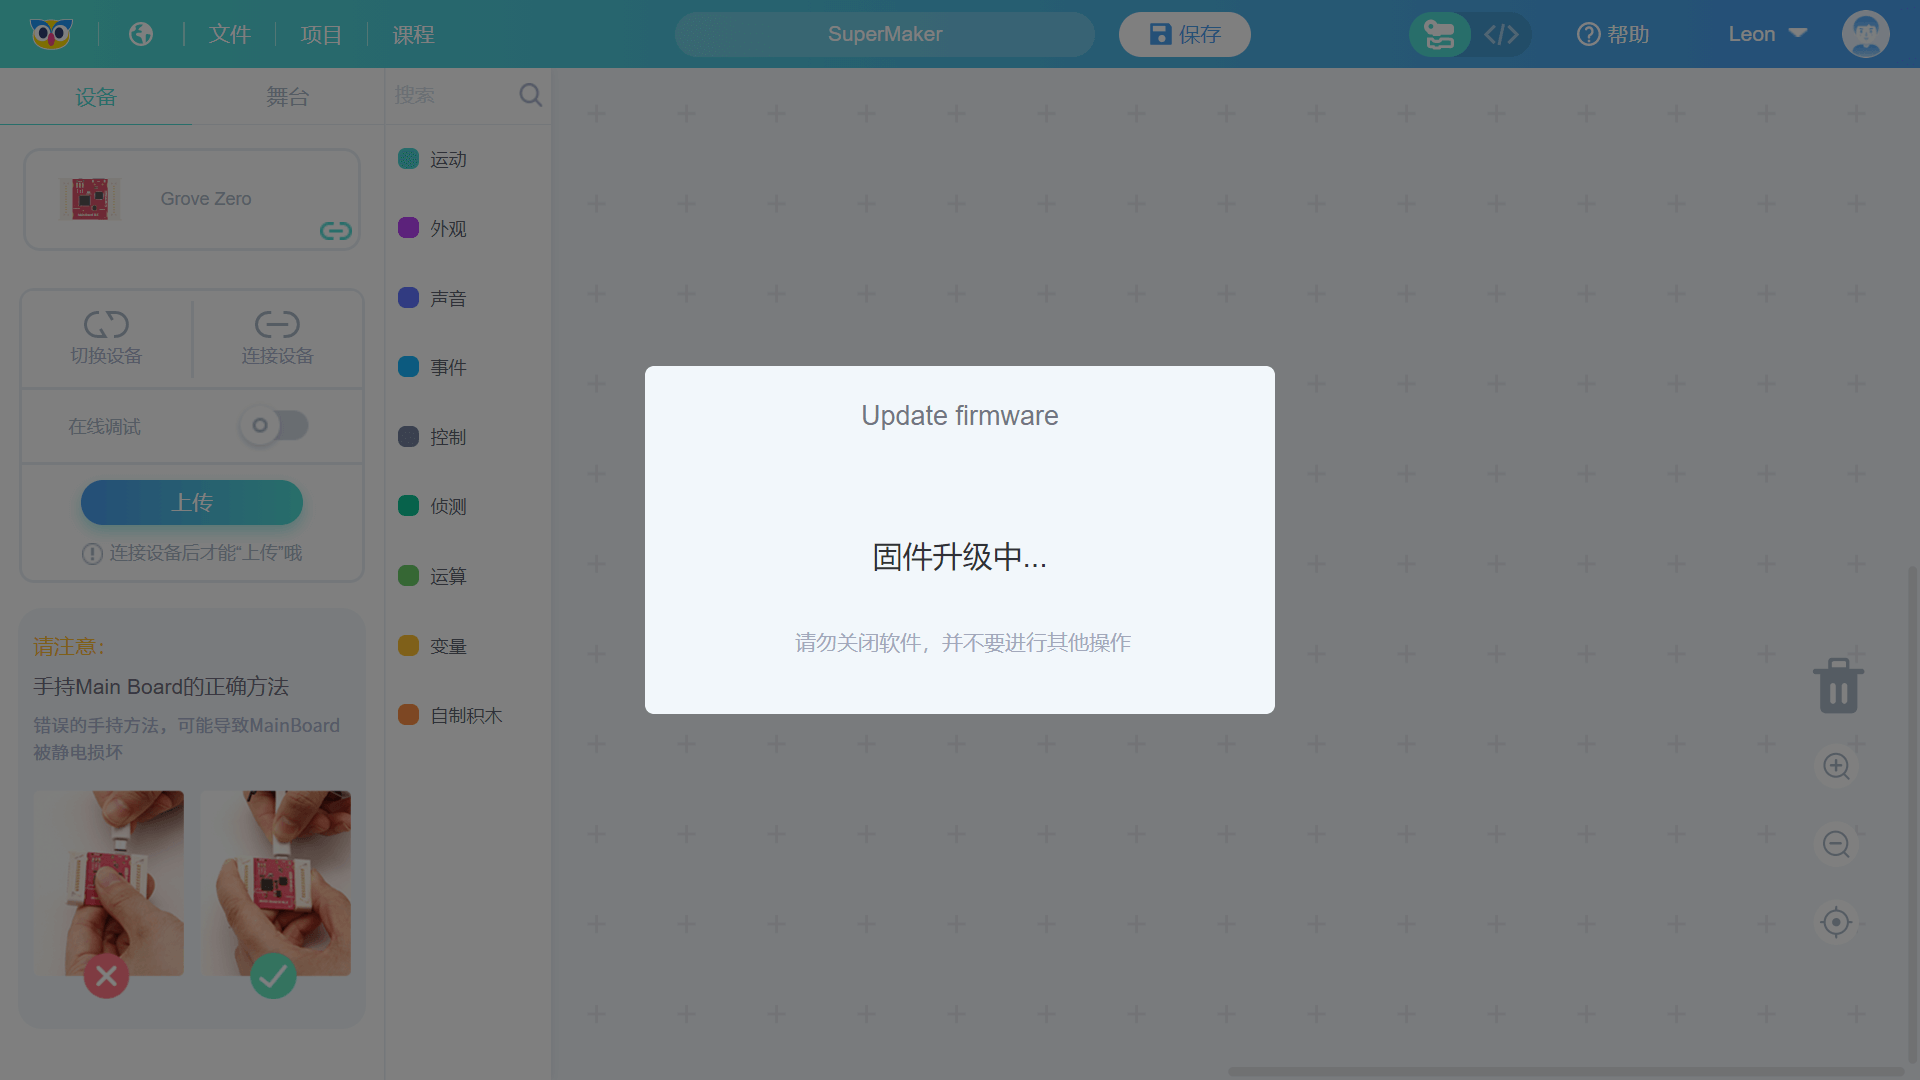
Task: Zoom in with the magnifier plus icon
Action: pos(1836,766)
